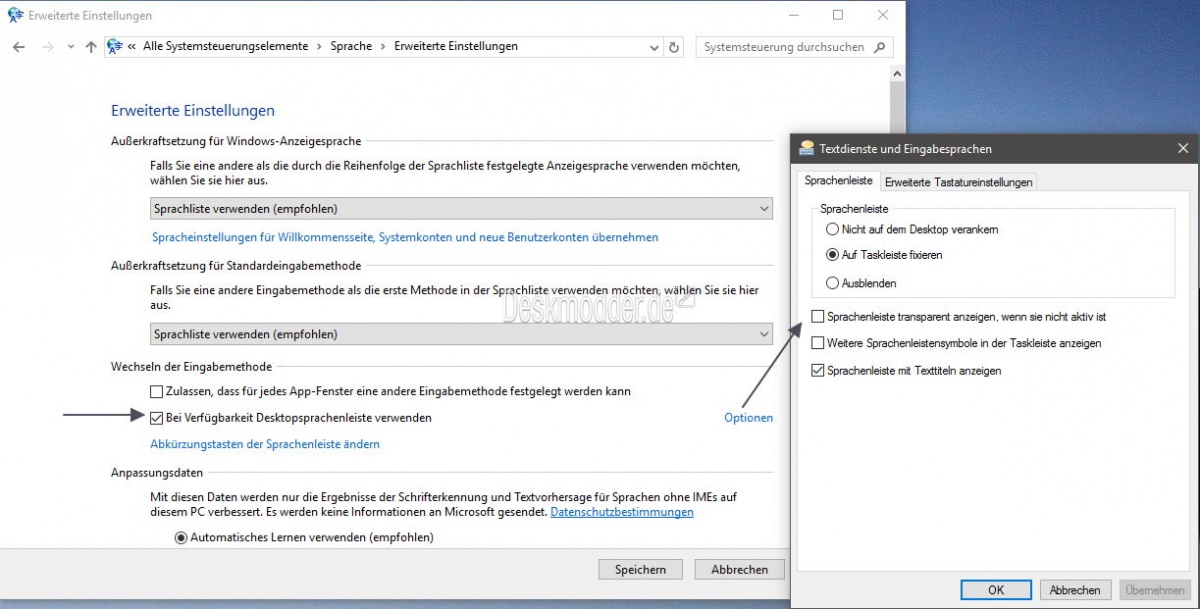The width and height of the screenshot is (1200, 609).
Task: Click the back navigation arrow
Action: pos(18,46)
